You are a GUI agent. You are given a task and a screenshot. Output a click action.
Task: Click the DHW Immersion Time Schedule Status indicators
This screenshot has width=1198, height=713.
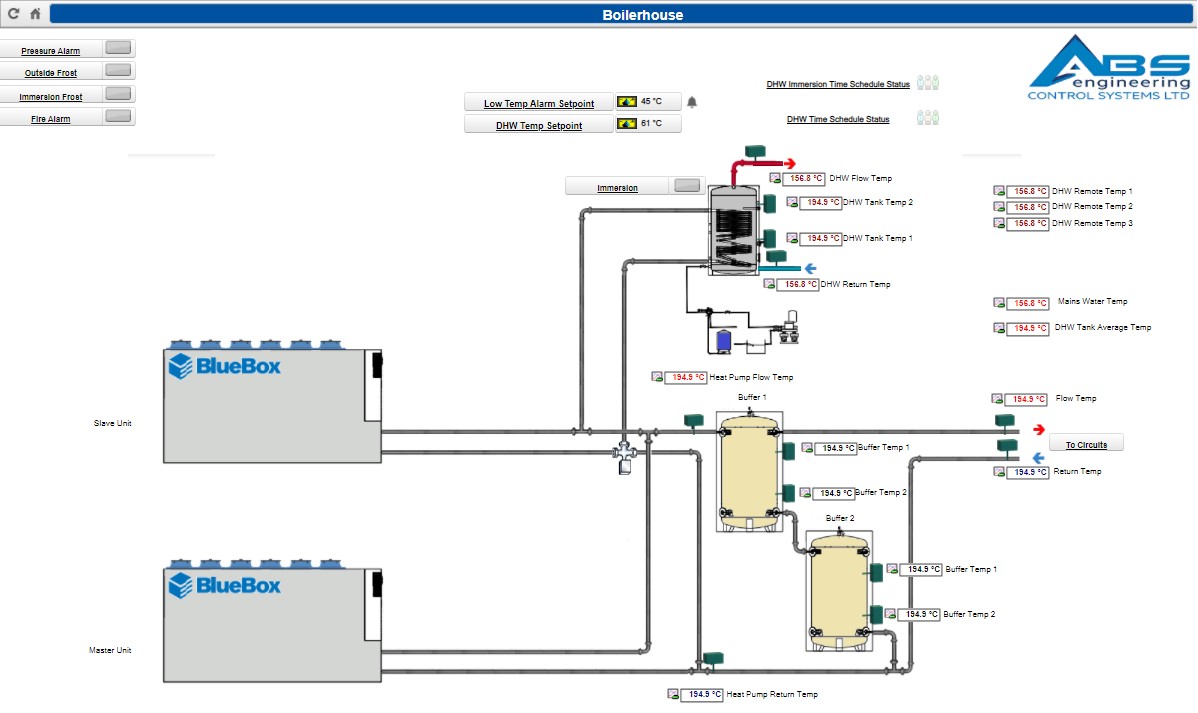click(927, 83)
